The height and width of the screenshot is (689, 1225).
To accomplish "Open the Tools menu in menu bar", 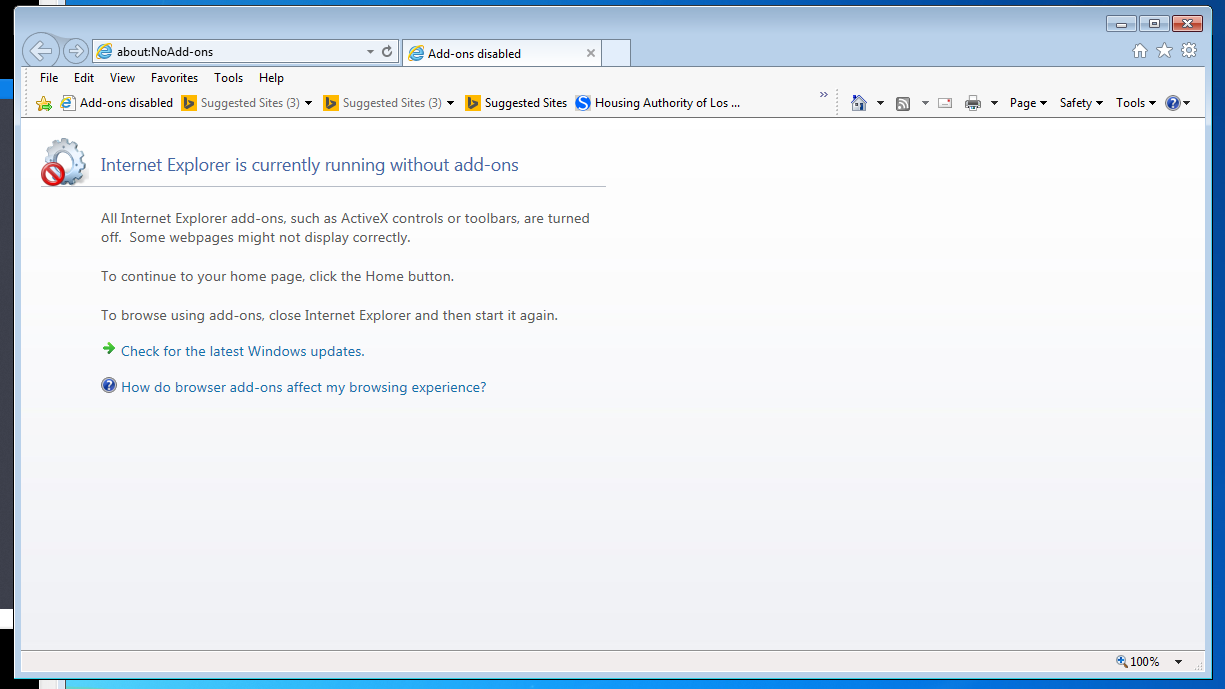I will 228,78.
